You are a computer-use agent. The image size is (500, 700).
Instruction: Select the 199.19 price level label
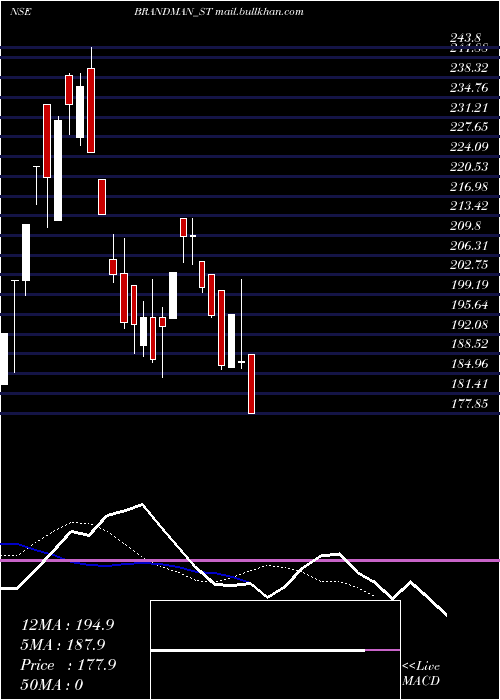click(469, 285)
